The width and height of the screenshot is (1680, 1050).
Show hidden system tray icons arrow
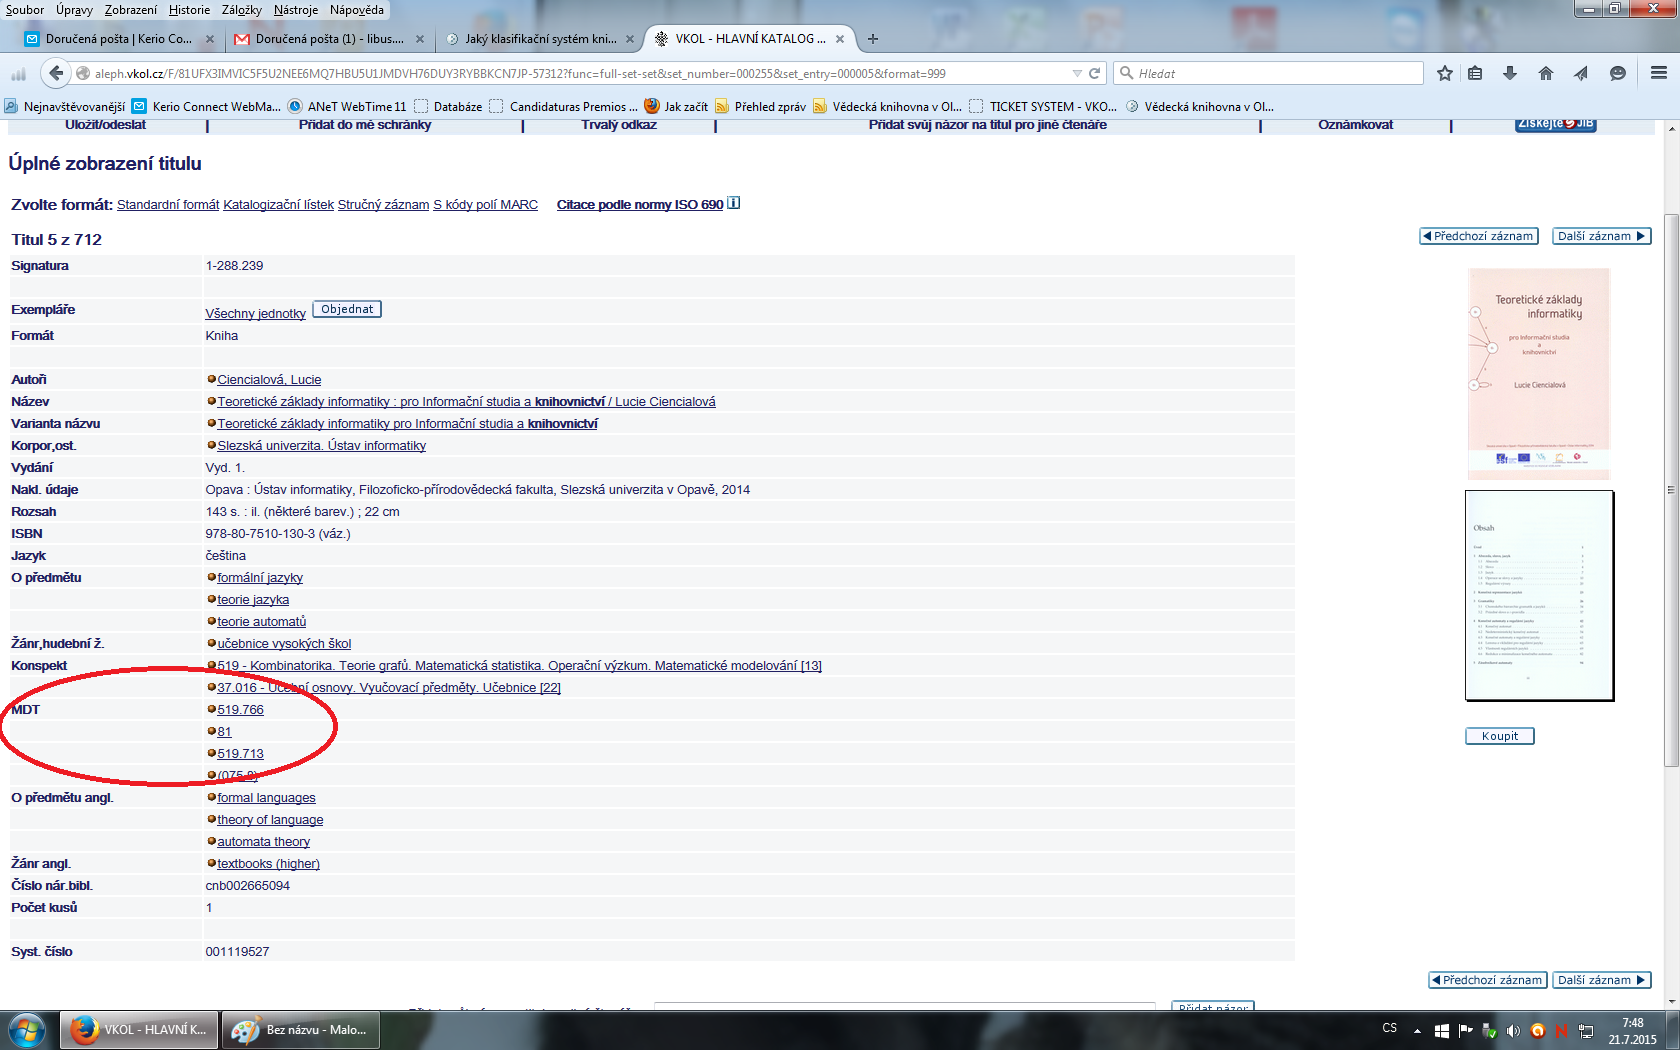coord(1417,1030)
